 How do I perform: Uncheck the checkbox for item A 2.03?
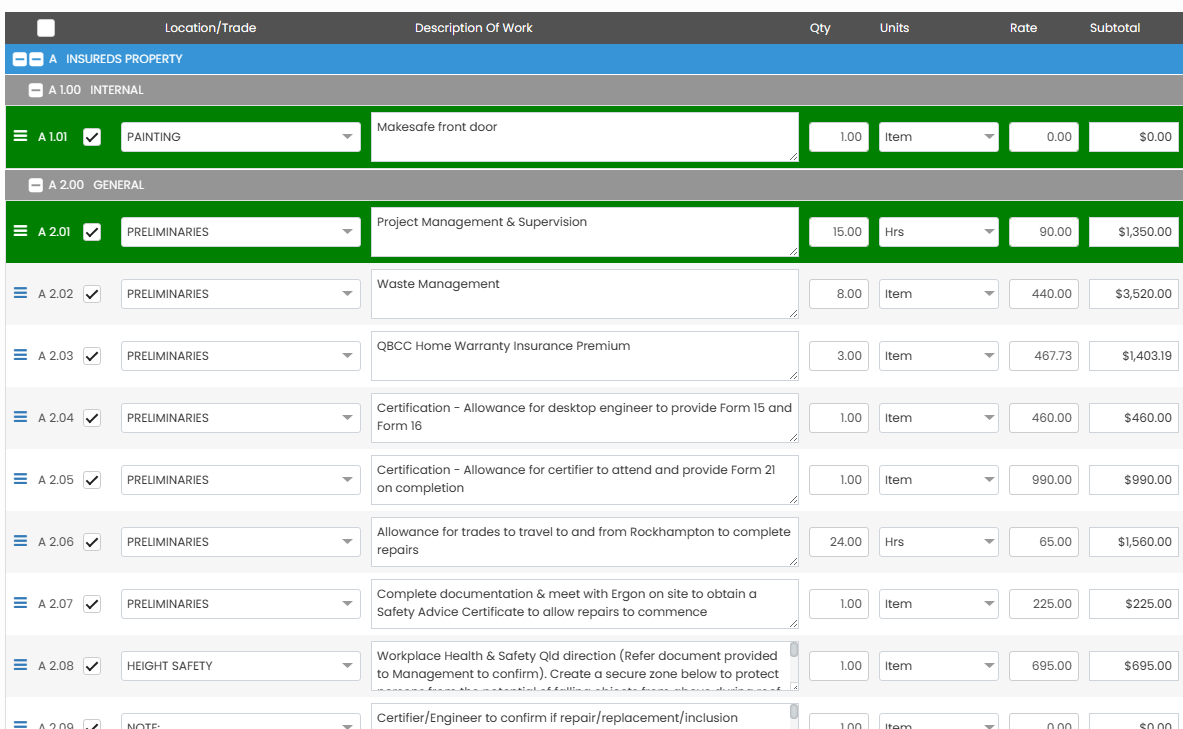92,356
